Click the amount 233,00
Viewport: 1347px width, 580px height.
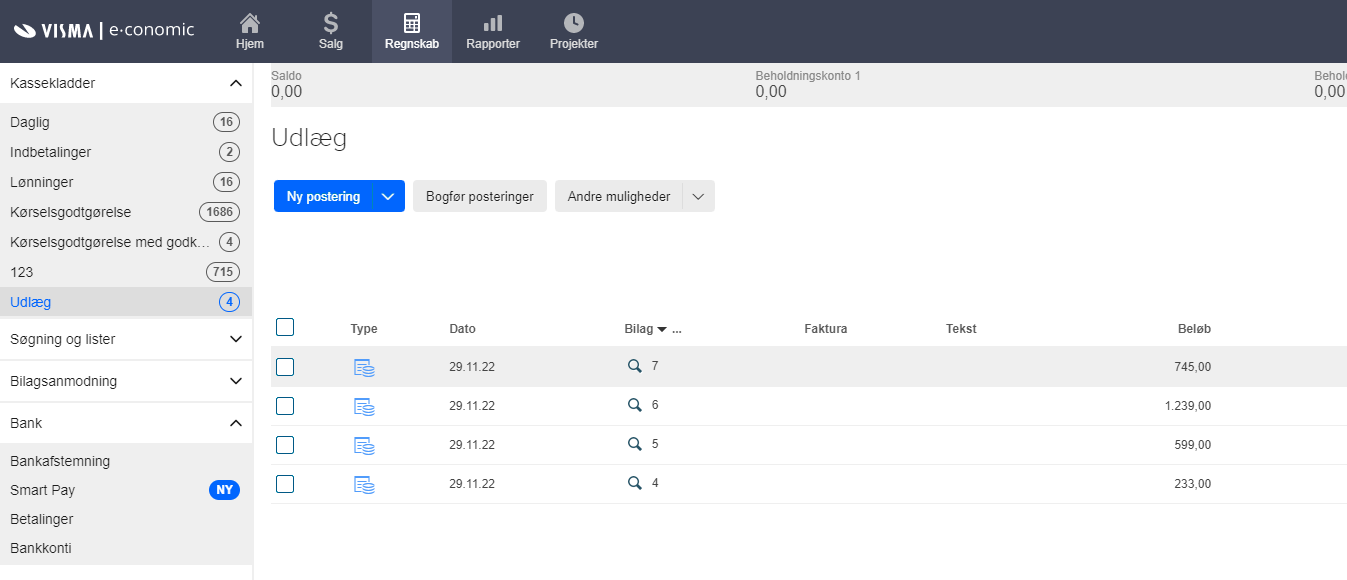tap(1193, 484)
